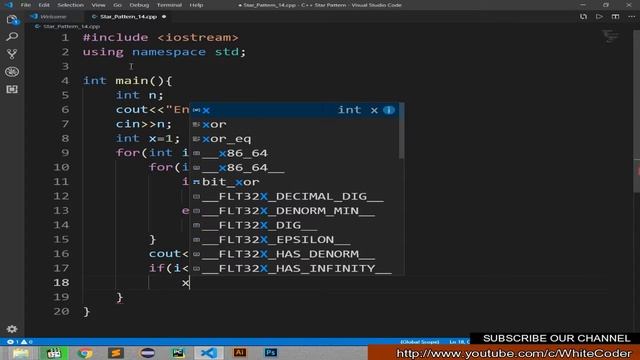The image size is (640, 360).
Task: Open PyCharm from taskbar
Action: tap(178, 353)
